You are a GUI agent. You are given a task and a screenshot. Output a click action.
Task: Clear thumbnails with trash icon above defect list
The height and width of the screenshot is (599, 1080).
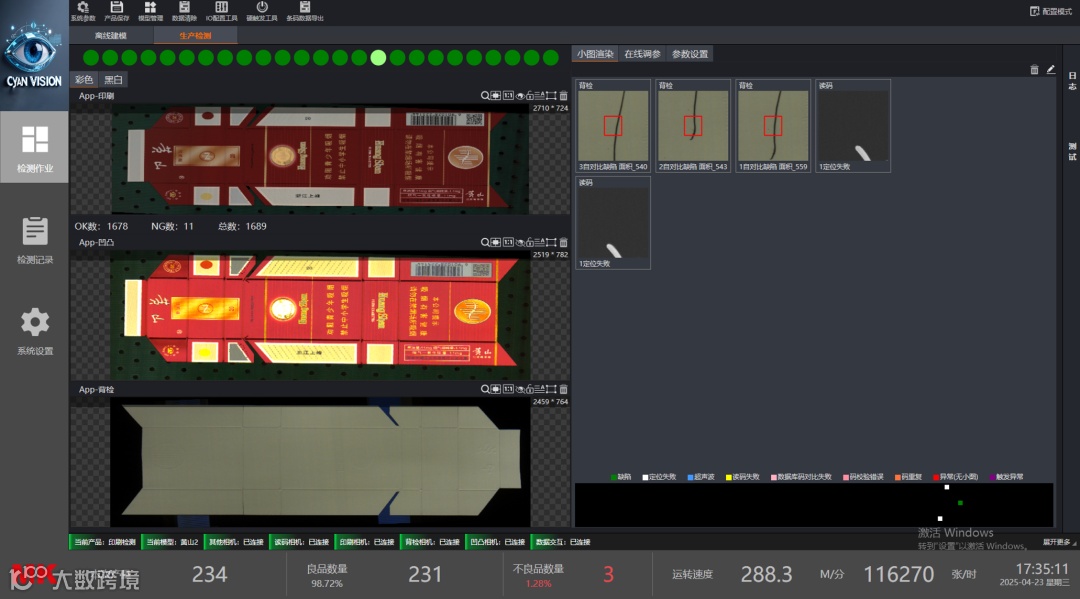pos(1034,70)
